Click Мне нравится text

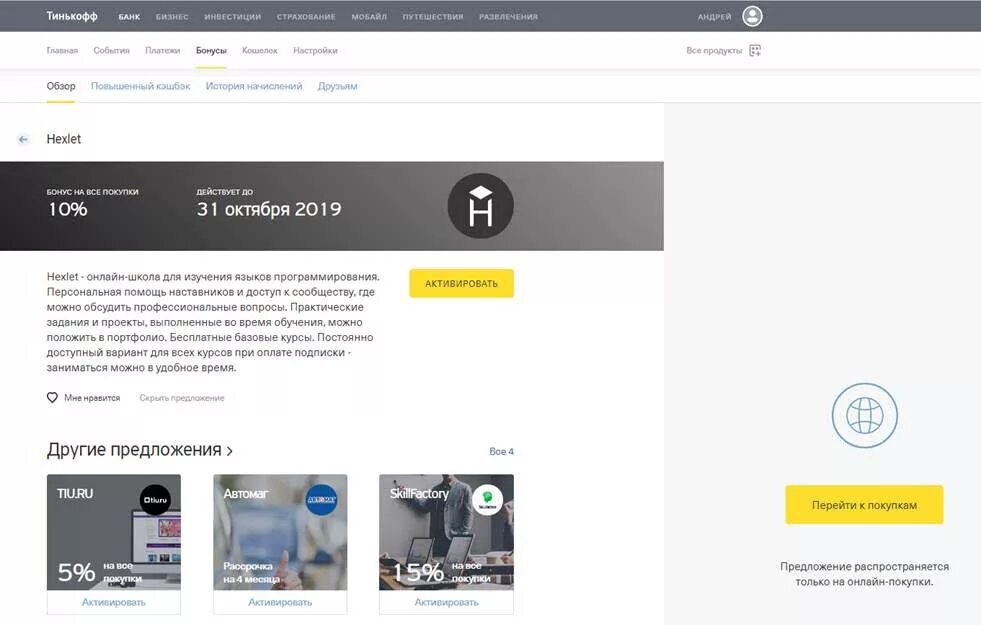click(92, 398)
